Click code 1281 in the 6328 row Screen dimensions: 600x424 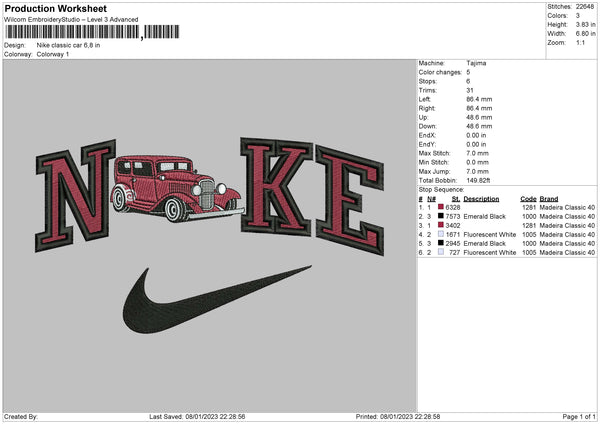(x=529, y=207)
